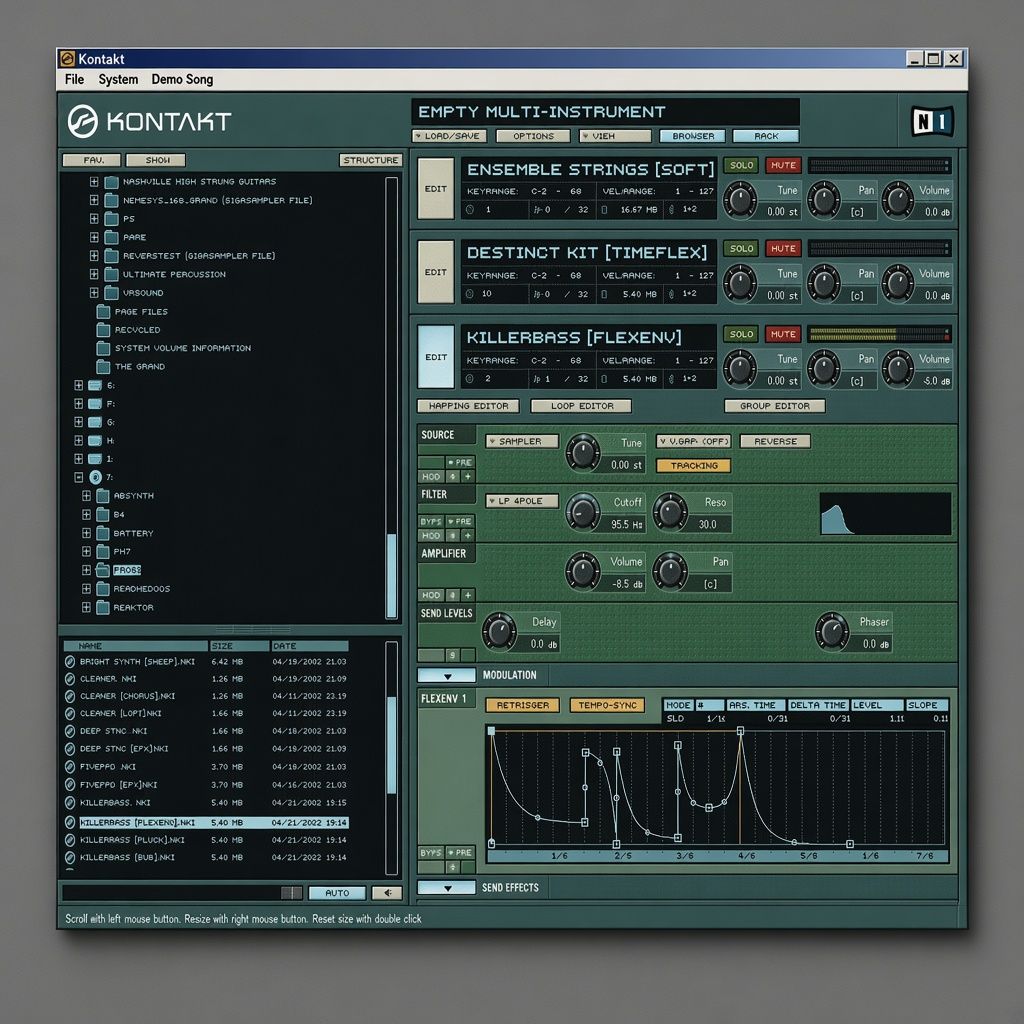
Task: Click the Kontakt logo icon in header
Action: 83,121
